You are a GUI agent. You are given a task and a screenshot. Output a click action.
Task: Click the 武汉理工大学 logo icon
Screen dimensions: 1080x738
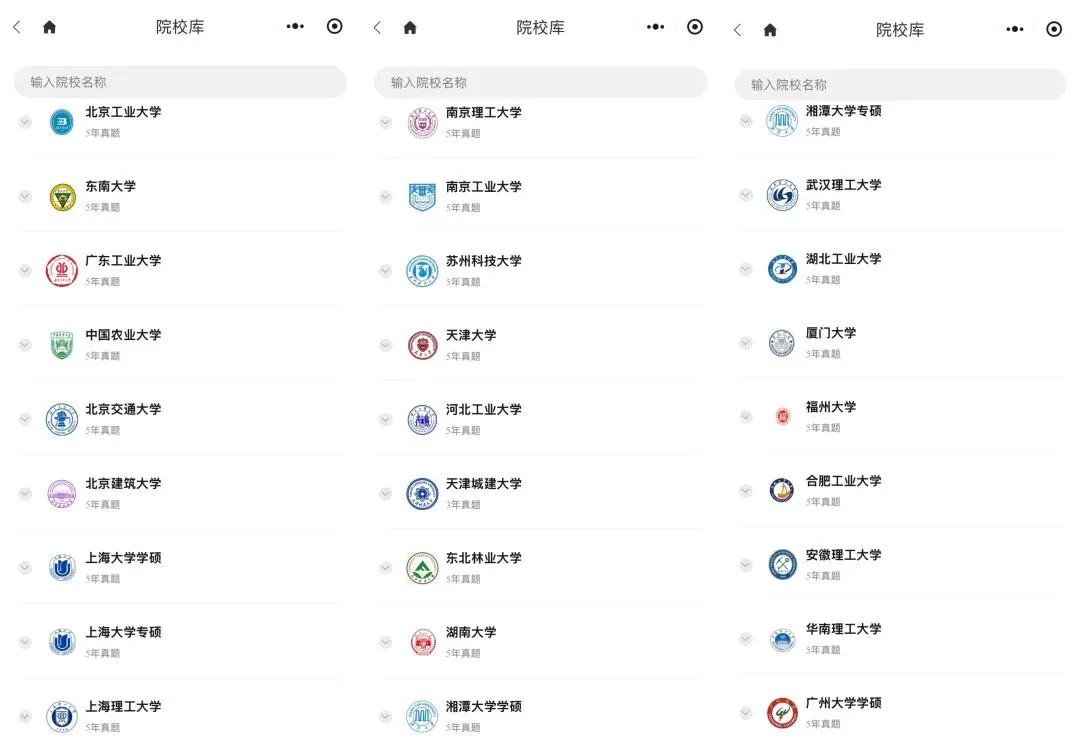(x=782, y=196)
